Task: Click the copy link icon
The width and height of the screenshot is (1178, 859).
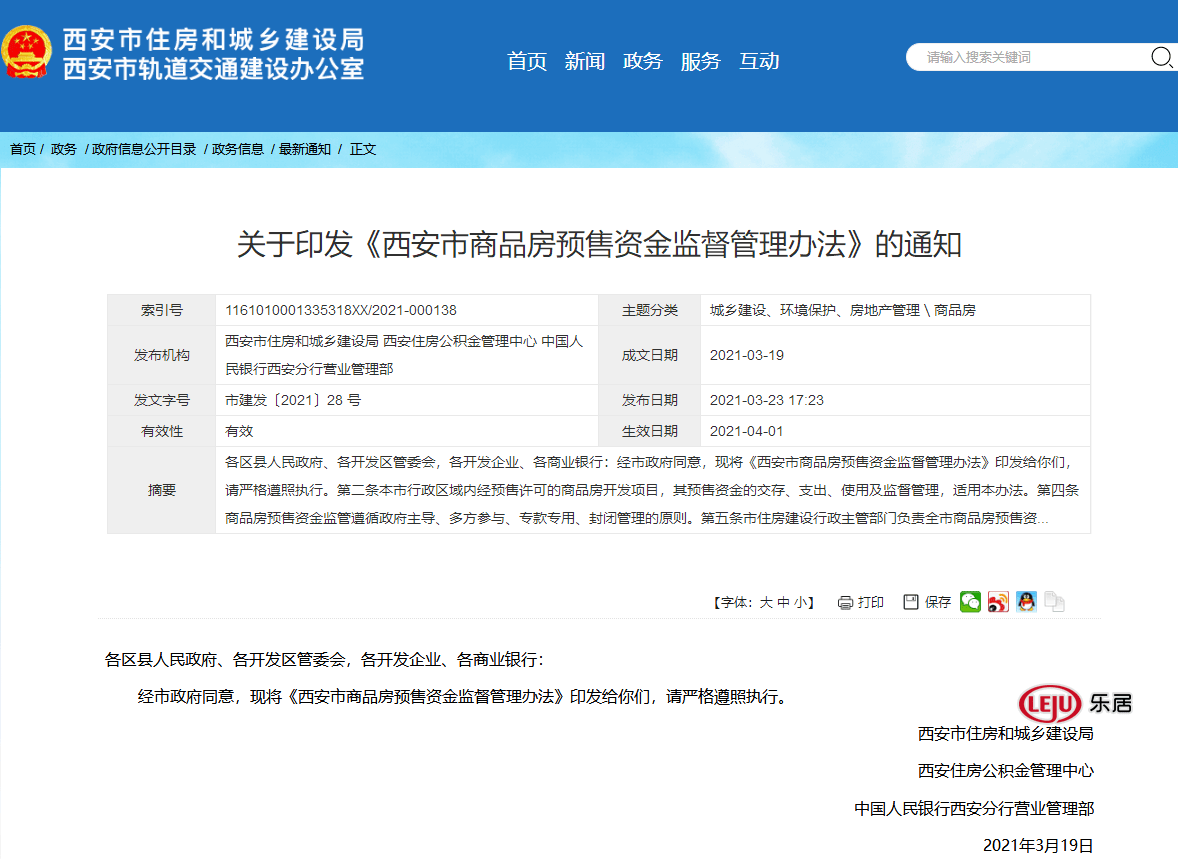Action: tap(1055, 602)
